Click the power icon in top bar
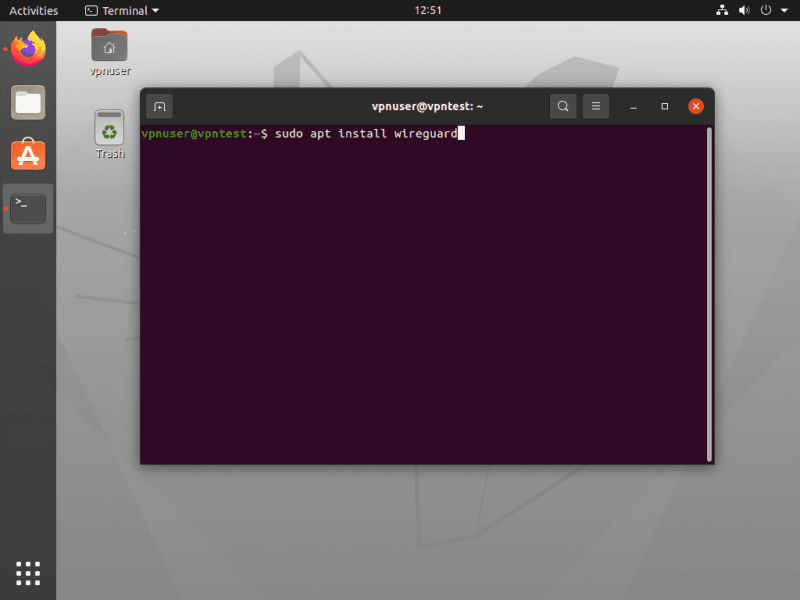This screenshot has height=600, width=800. pyautogui.click(x=765, y=11)
